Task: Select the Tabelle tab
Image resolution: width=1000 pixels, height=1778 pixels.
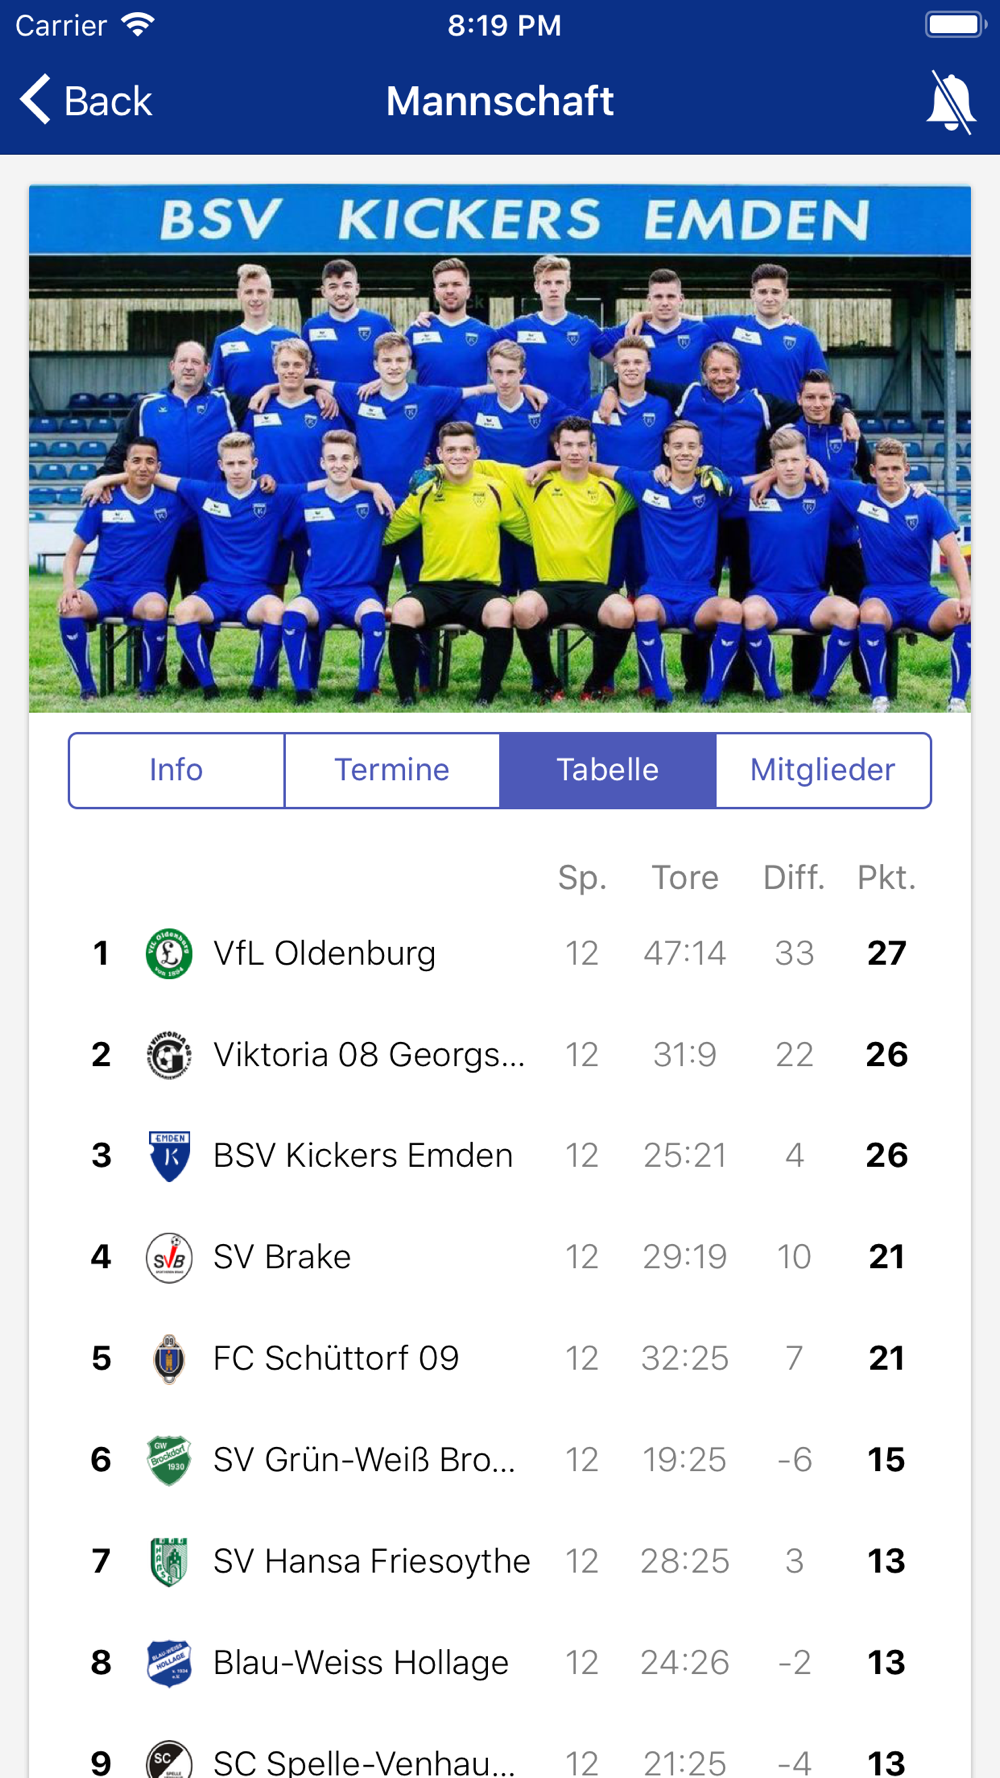Action: [608, 770]
